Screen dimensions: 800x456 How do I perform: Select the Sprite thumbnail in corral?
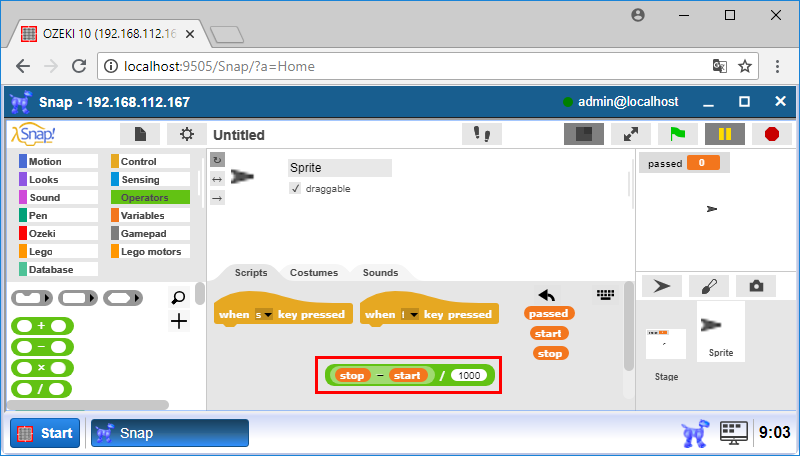720,332
